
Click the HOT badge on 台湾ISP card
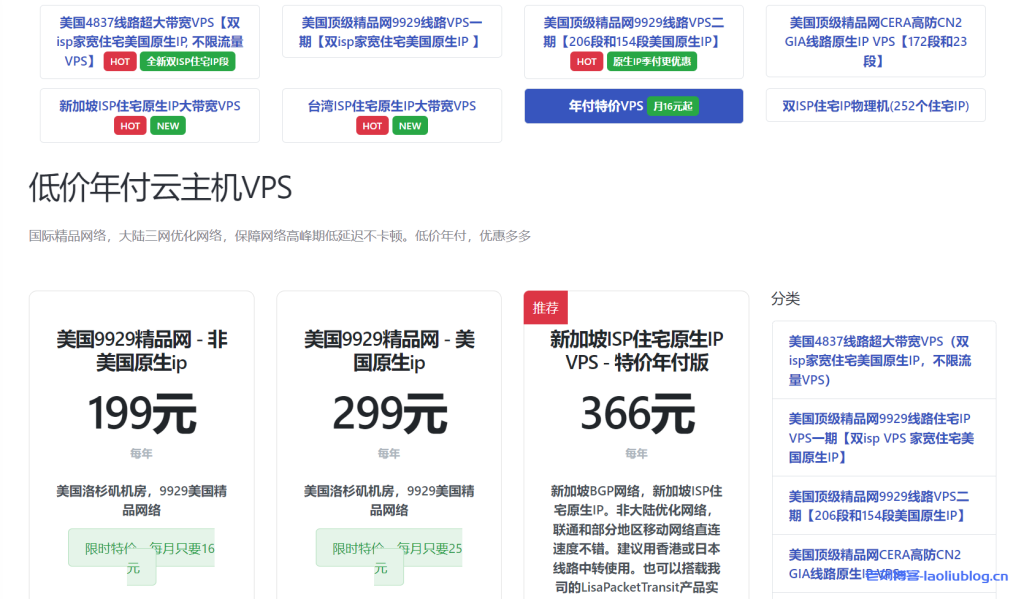pos(372,125)
